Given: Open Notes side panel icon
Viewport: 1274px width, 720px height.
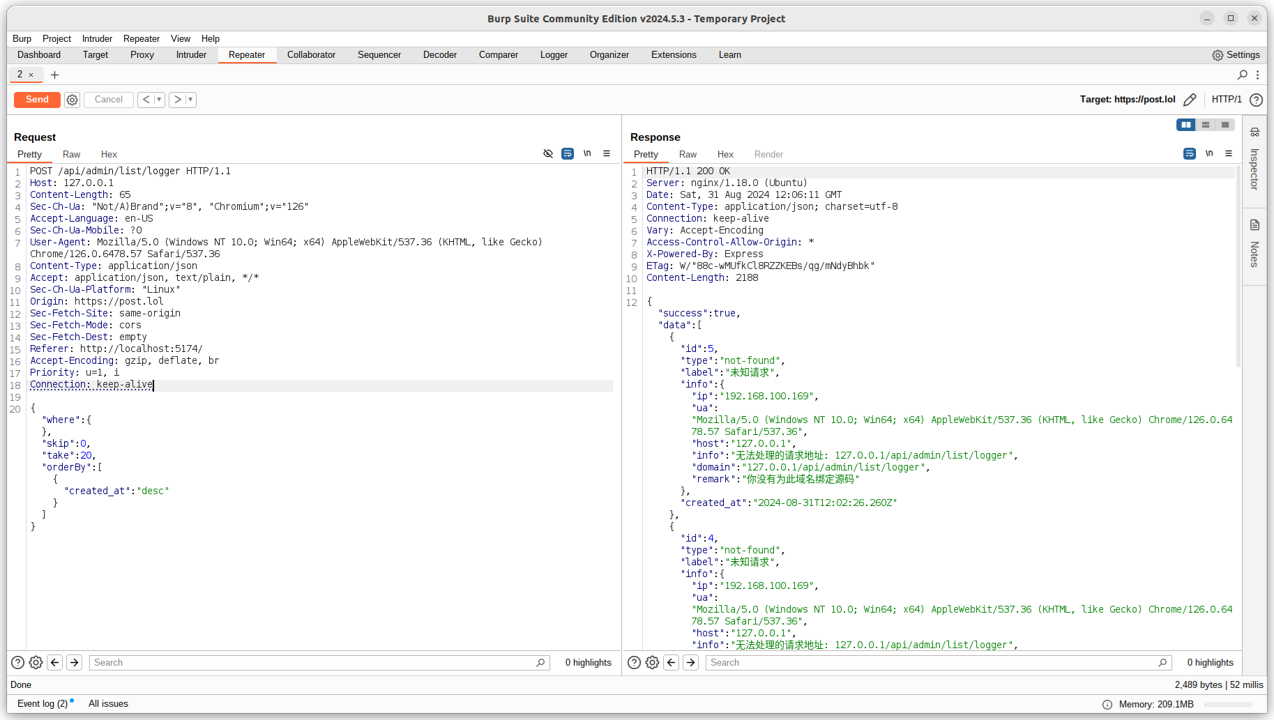Looking at the screenshot, I should point(1255,225).
